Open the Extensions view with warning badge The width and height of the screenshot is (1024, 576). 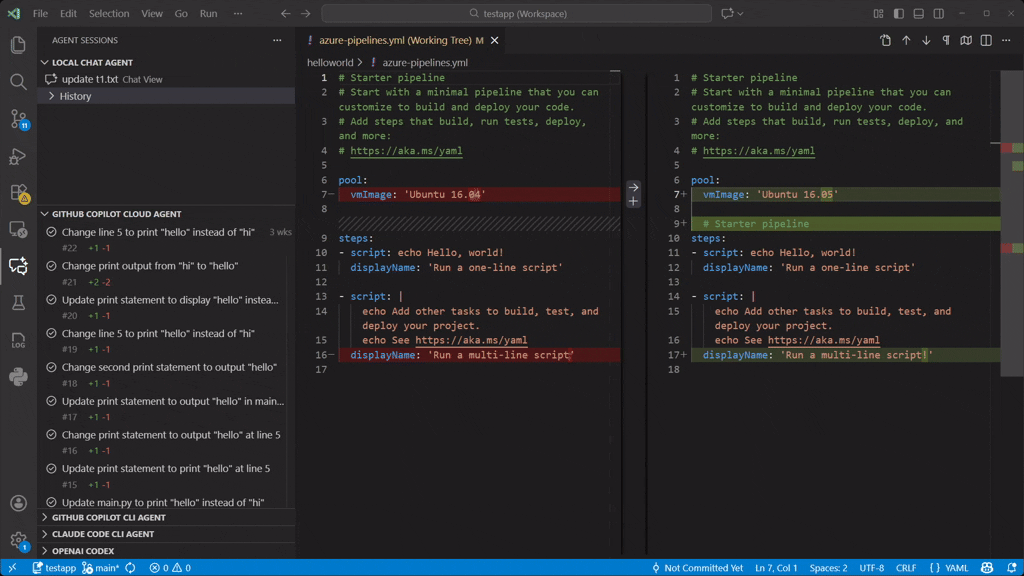coord(18,193)
